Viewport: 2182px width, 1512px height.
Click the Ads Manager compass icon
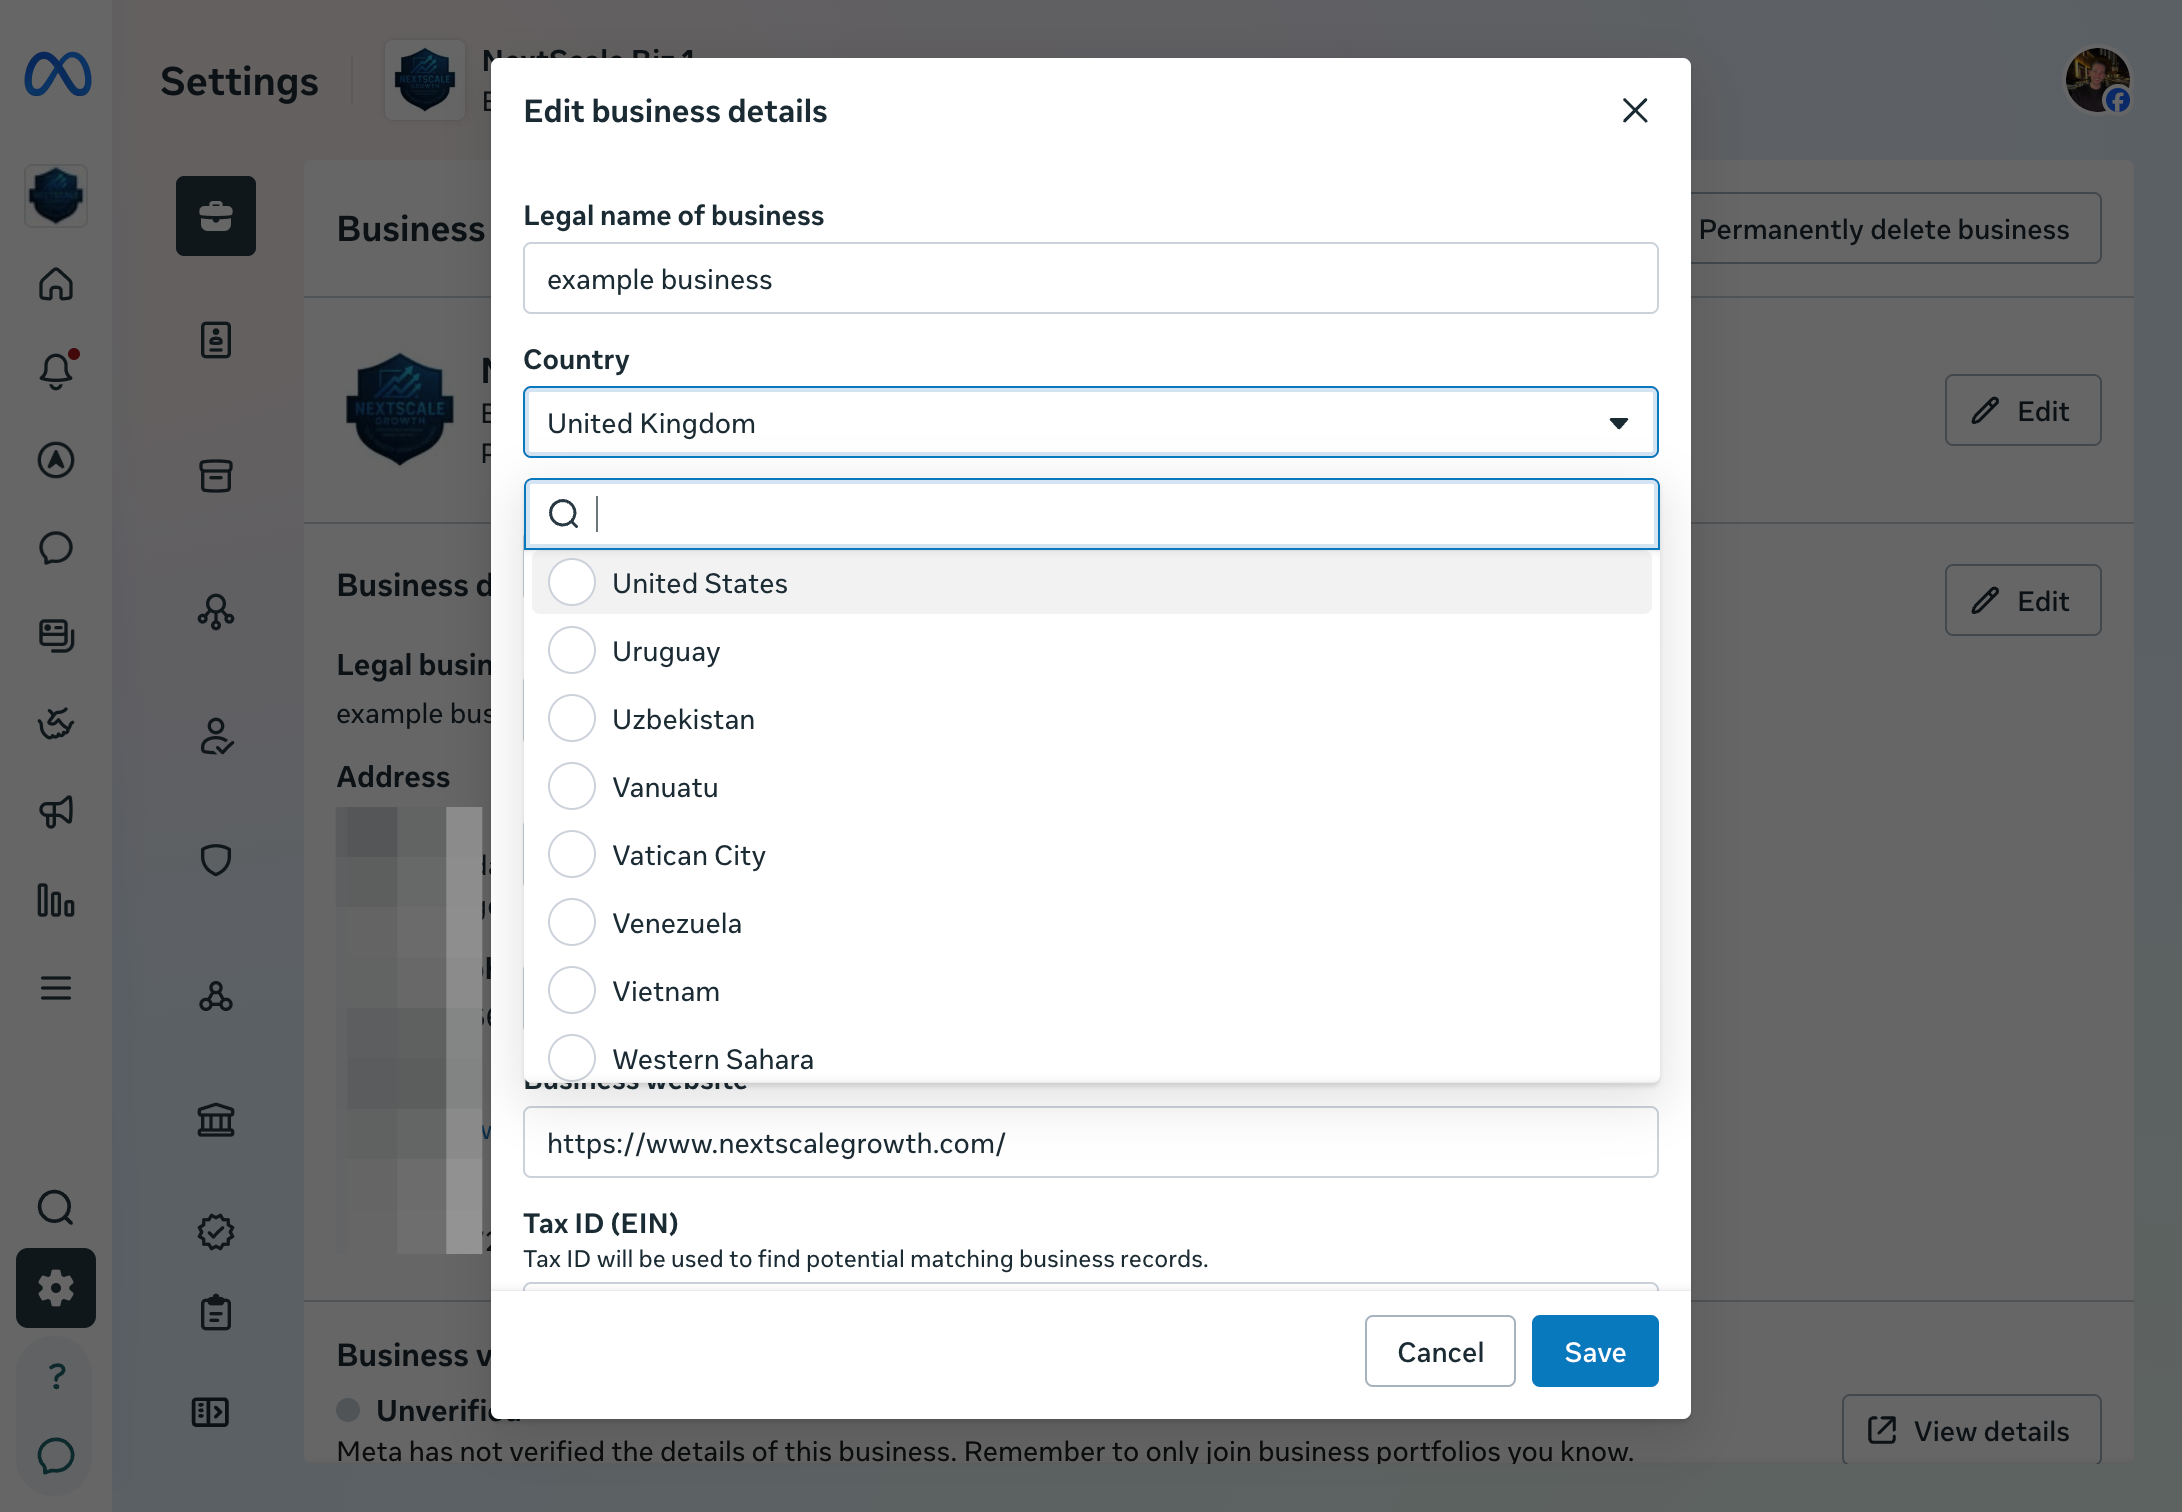pyautogui.click(x=56, y=460)
